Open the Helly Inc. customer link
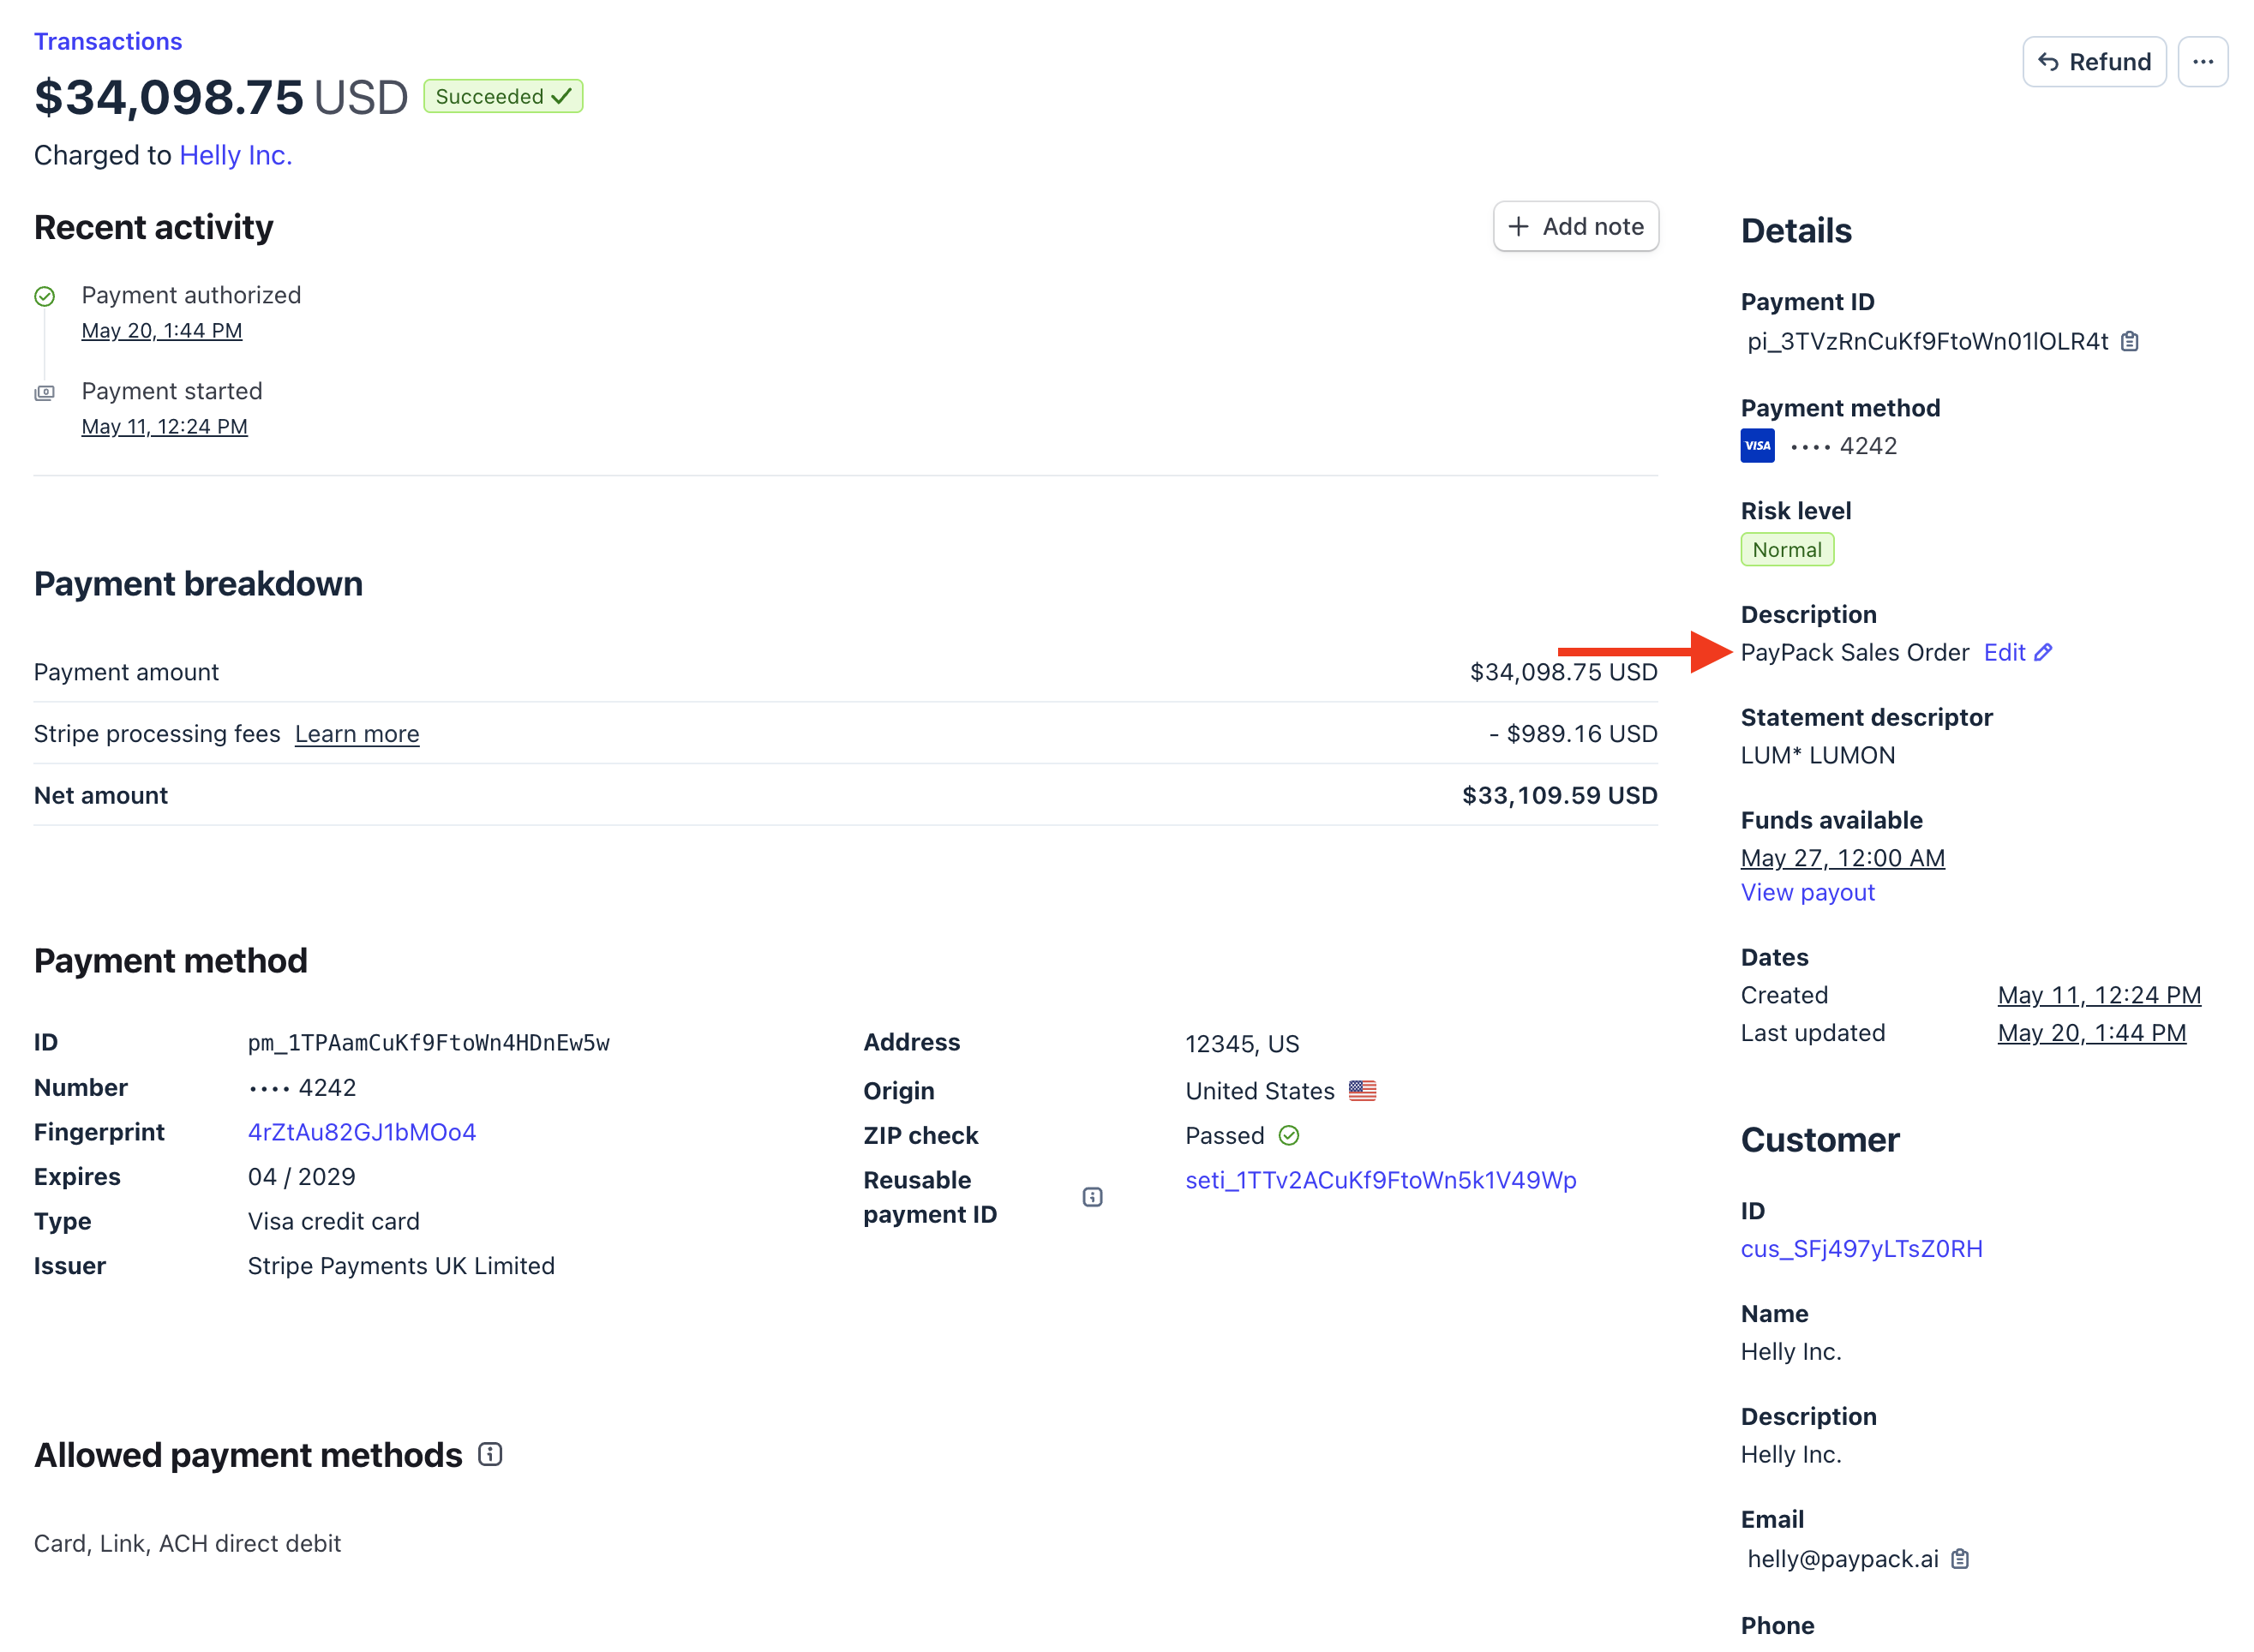2254x1652 pixels. [x=236, y=155]
